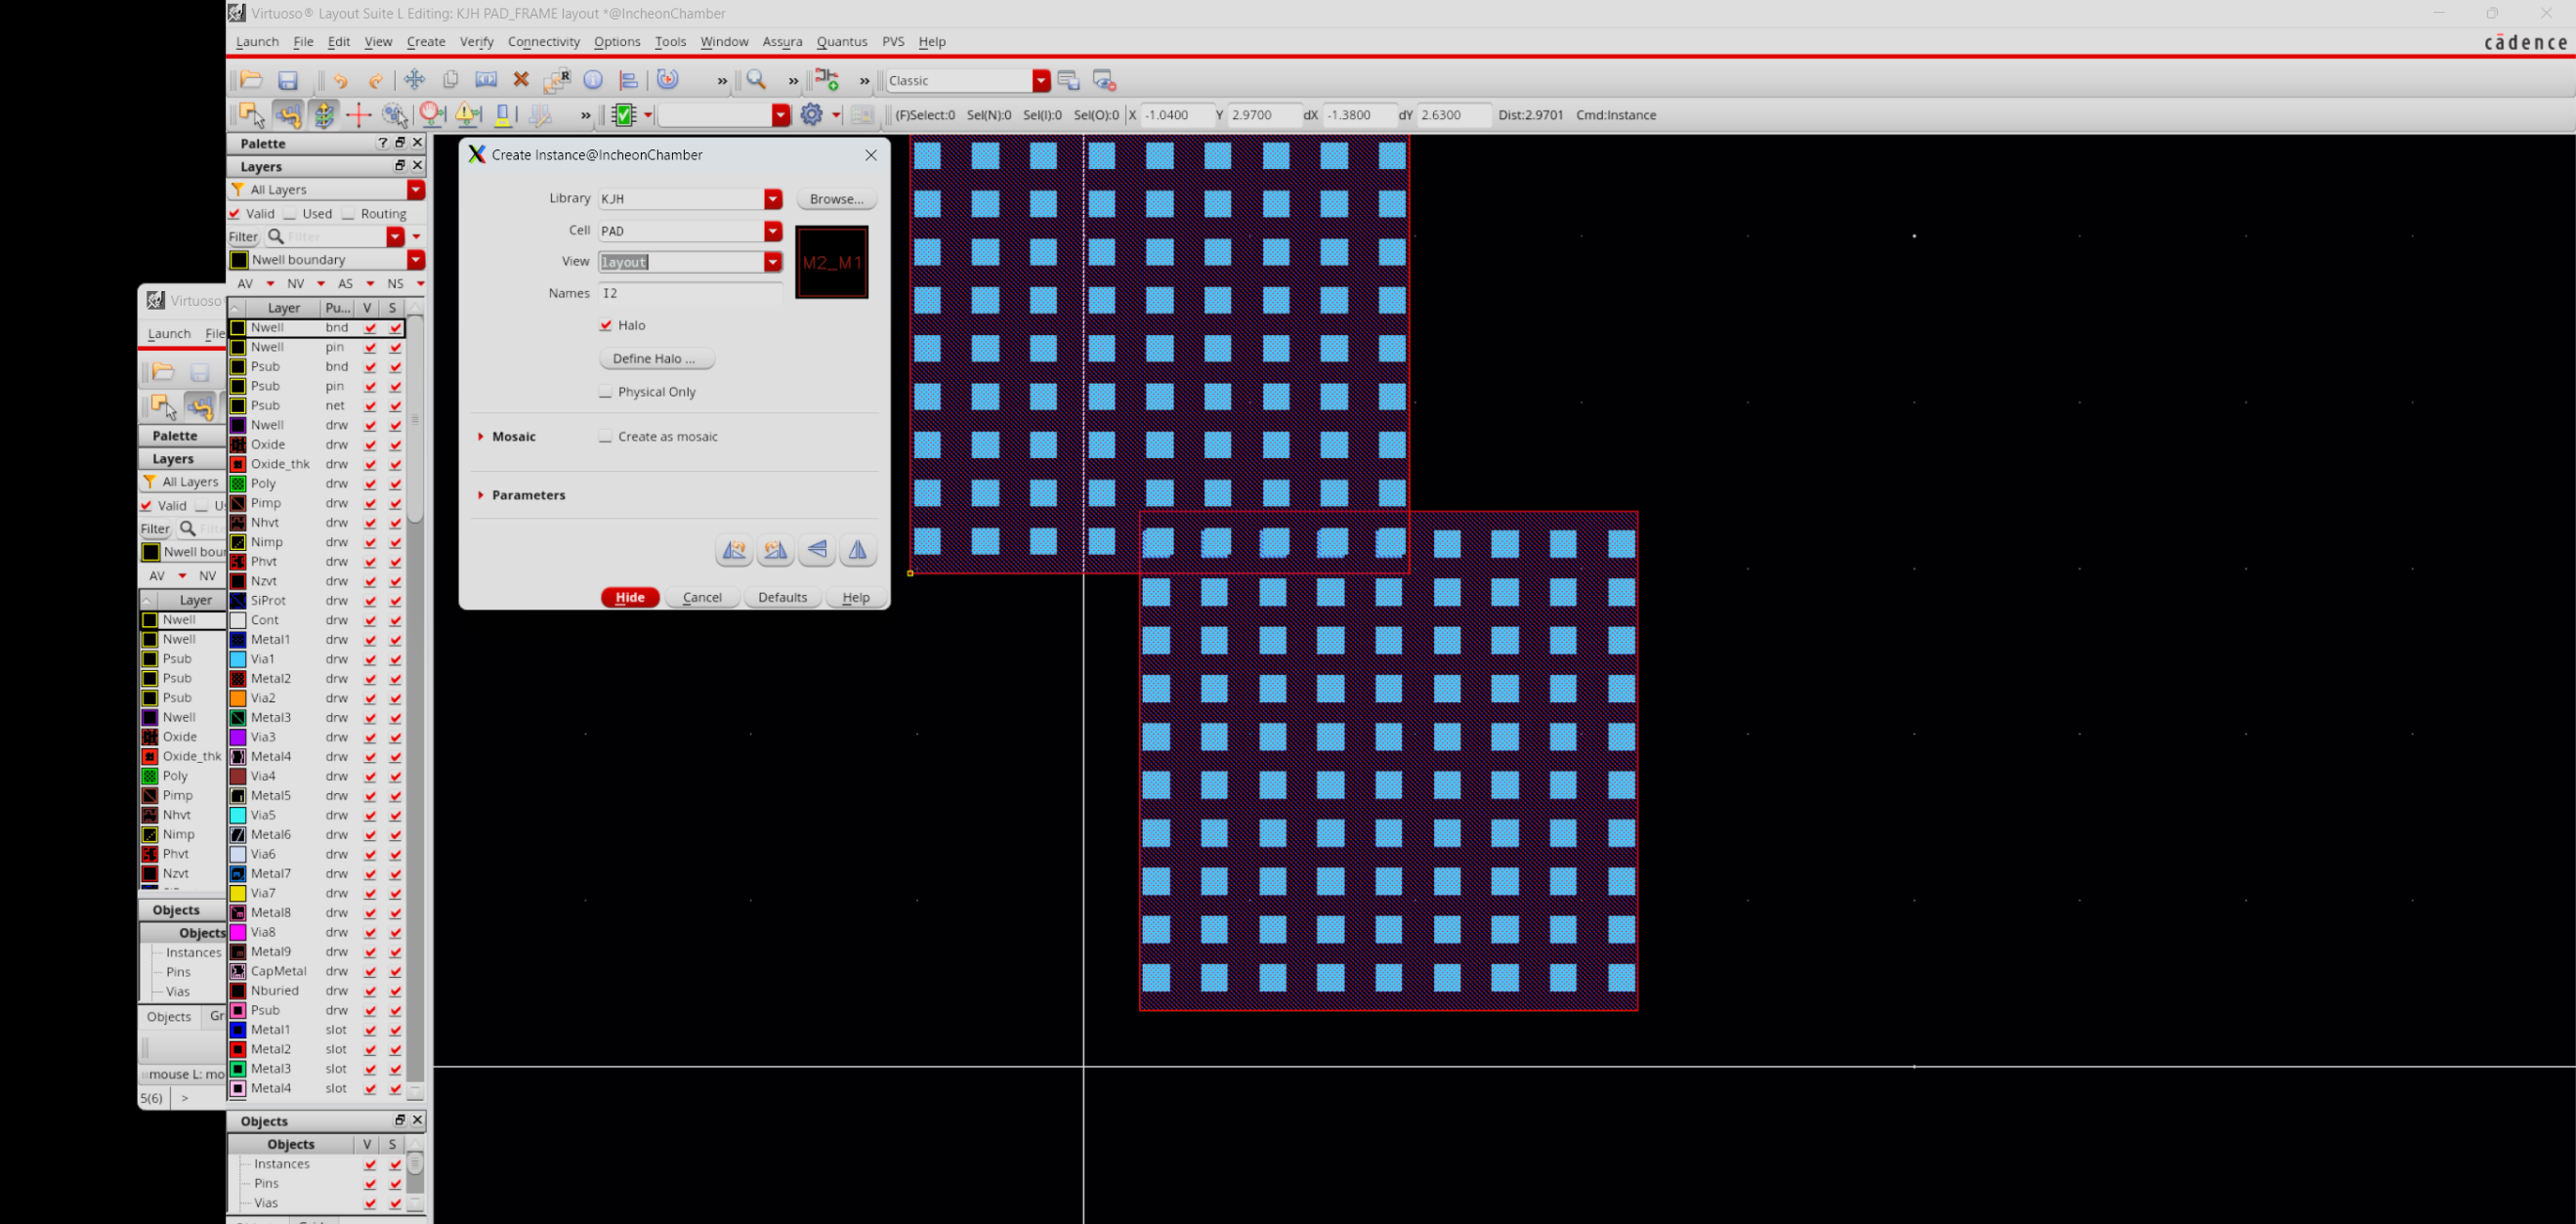
Task: Click the Move tool icon
Action: 414,80
